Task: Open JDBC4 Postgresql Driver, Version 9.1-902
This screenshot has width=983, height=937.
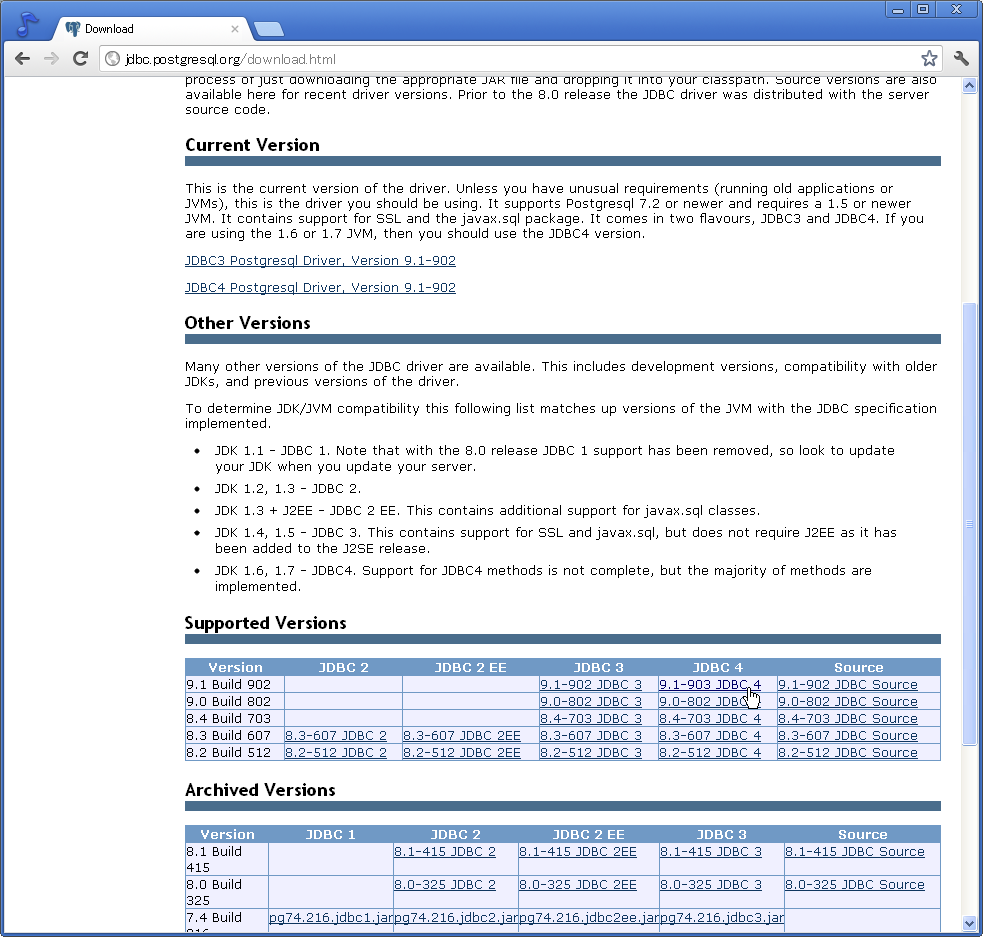Action: [x=320, y=287]
